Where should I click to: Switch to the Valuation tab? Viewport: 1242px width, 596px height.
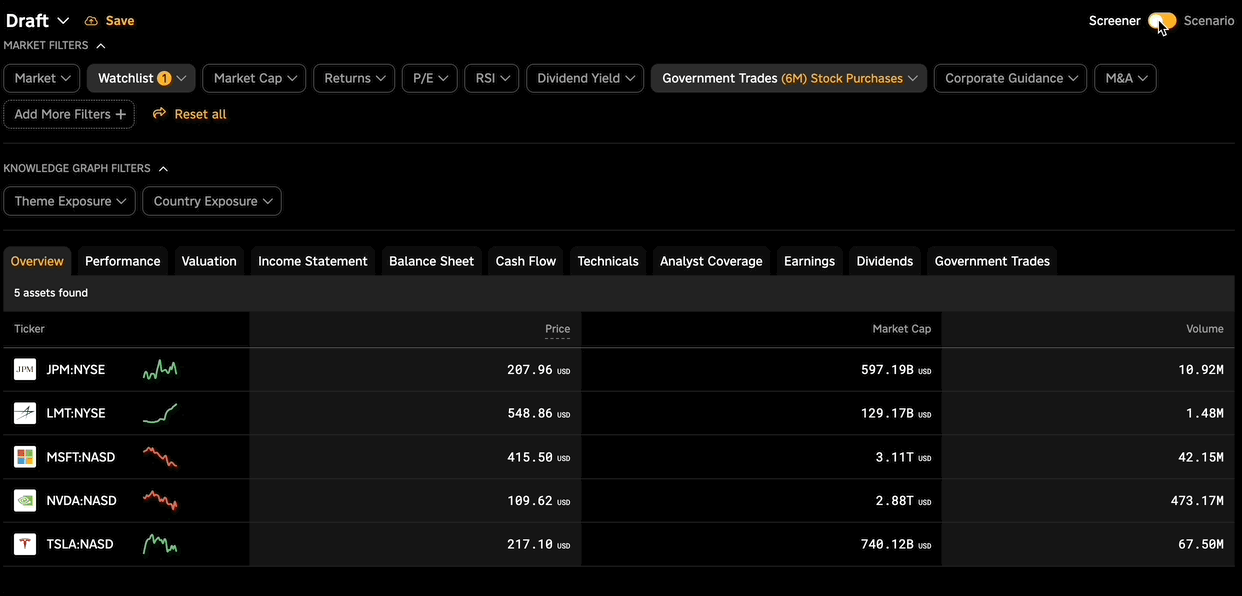pyautogui.click(x=209, y=261)
